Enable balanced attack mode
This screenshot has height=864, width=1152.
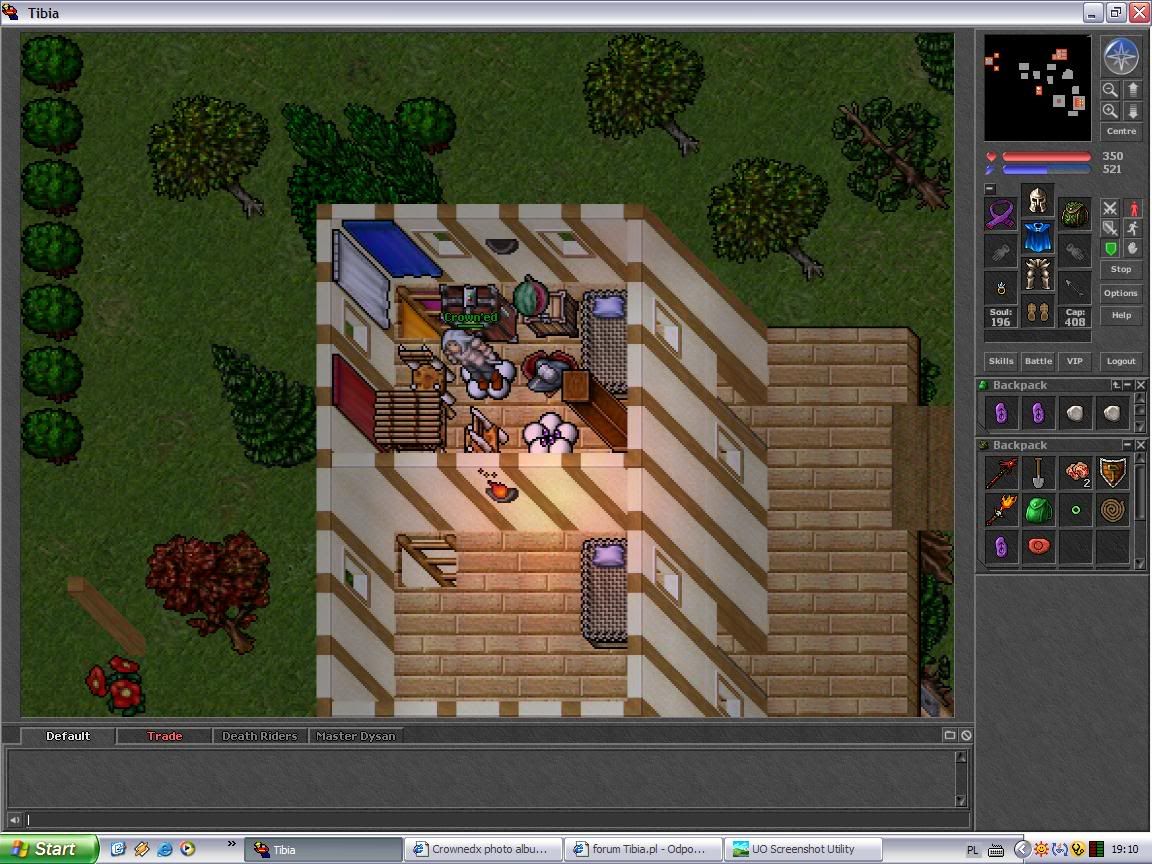tap(1110, 228)
